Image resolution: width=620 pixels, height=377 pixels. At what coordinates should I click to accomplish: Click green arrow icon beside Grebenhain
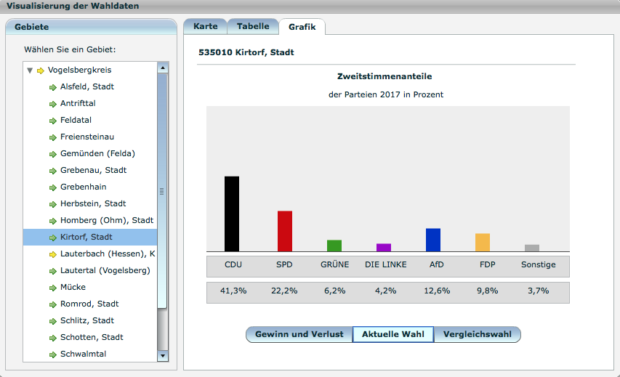coord(53,188)
